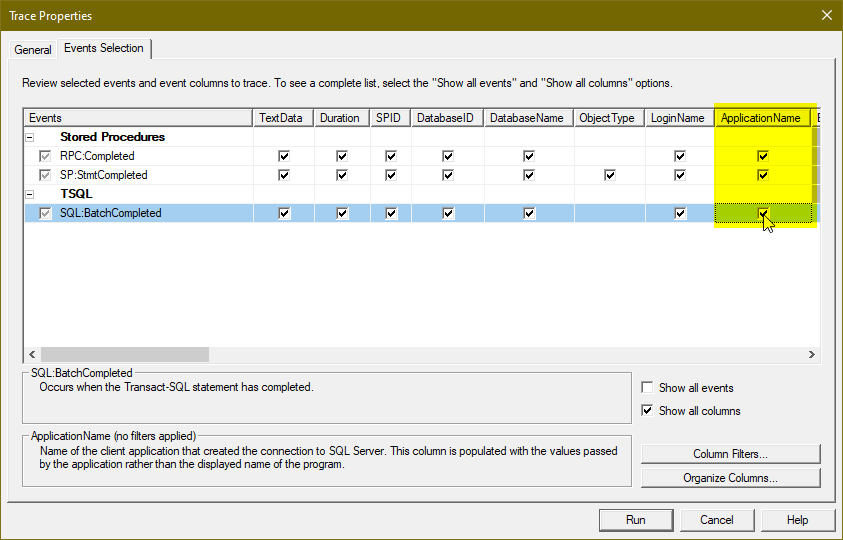This screenshot has height=540, width=843.
Task: Click the Help button
Action: (798, 520)
